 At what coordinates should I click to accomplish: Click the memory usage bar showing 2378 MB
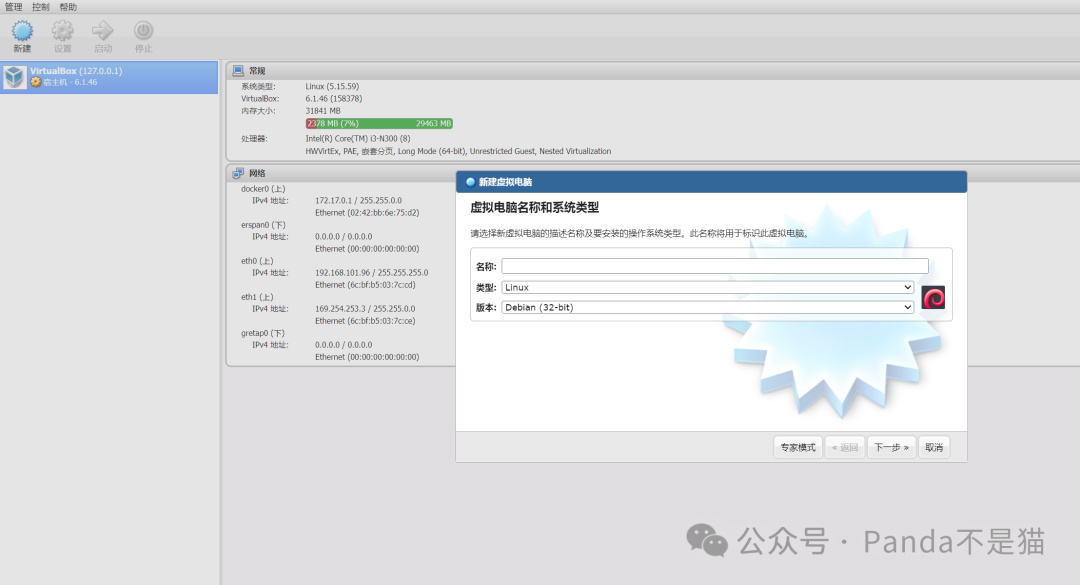[379, 123]
